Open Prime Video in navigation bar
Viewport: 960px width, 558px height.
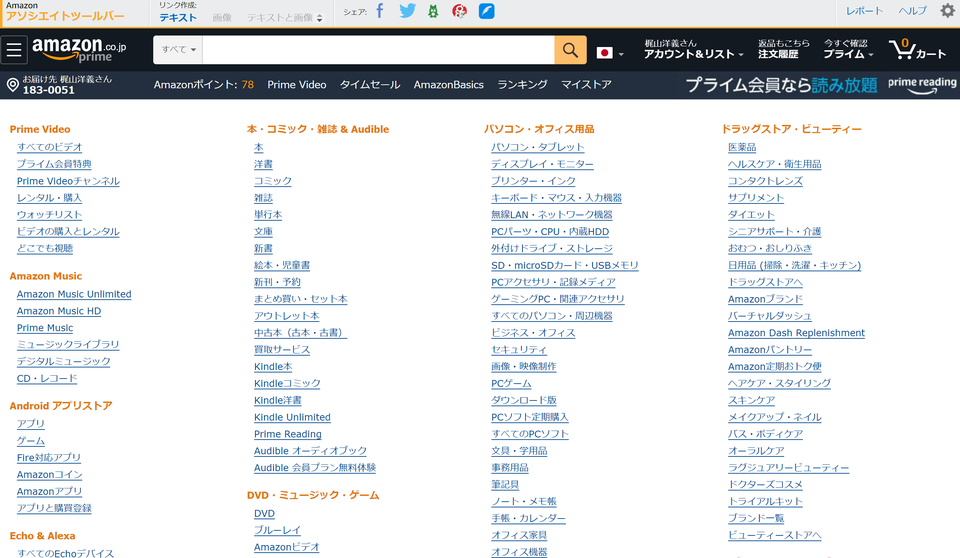296,85
